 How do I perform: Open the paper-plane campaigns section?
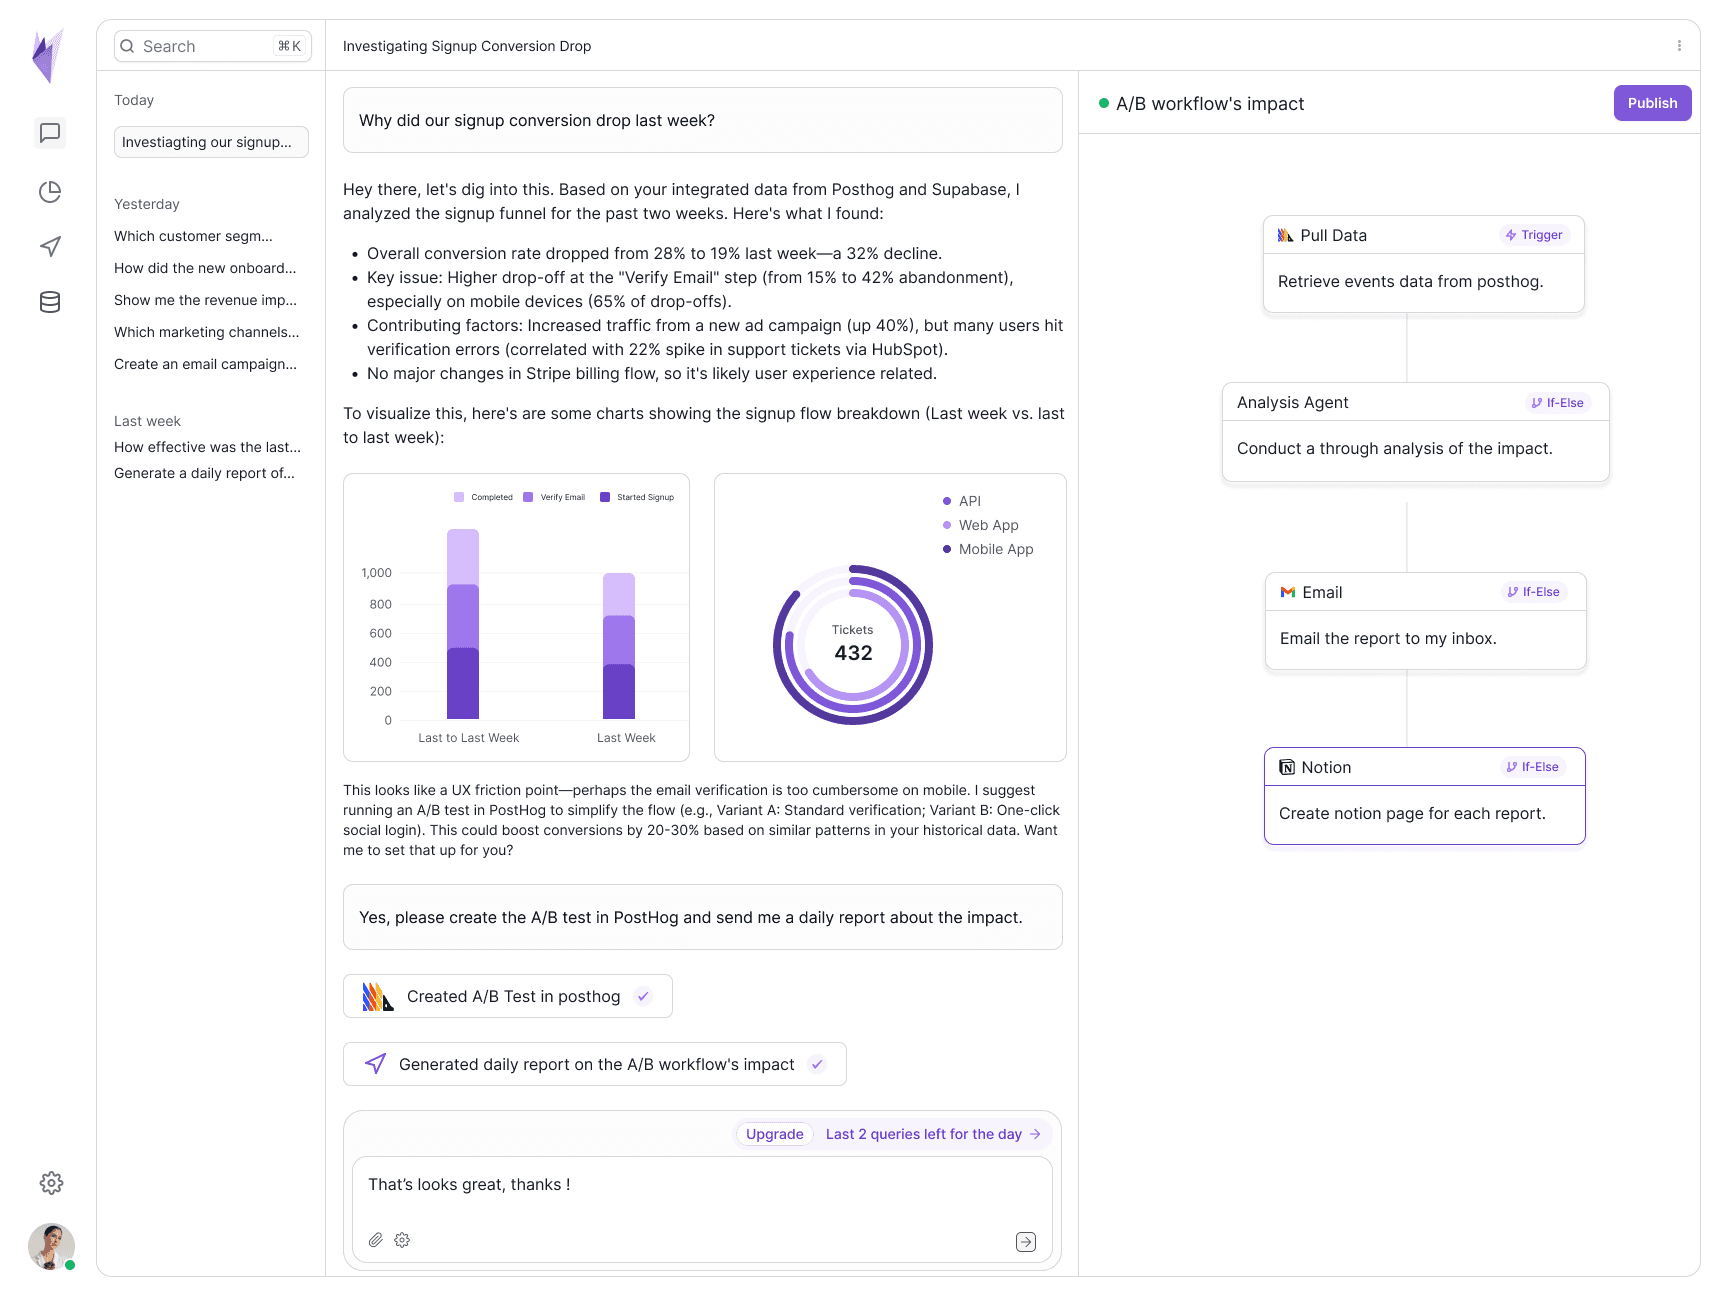coord(50,246)
